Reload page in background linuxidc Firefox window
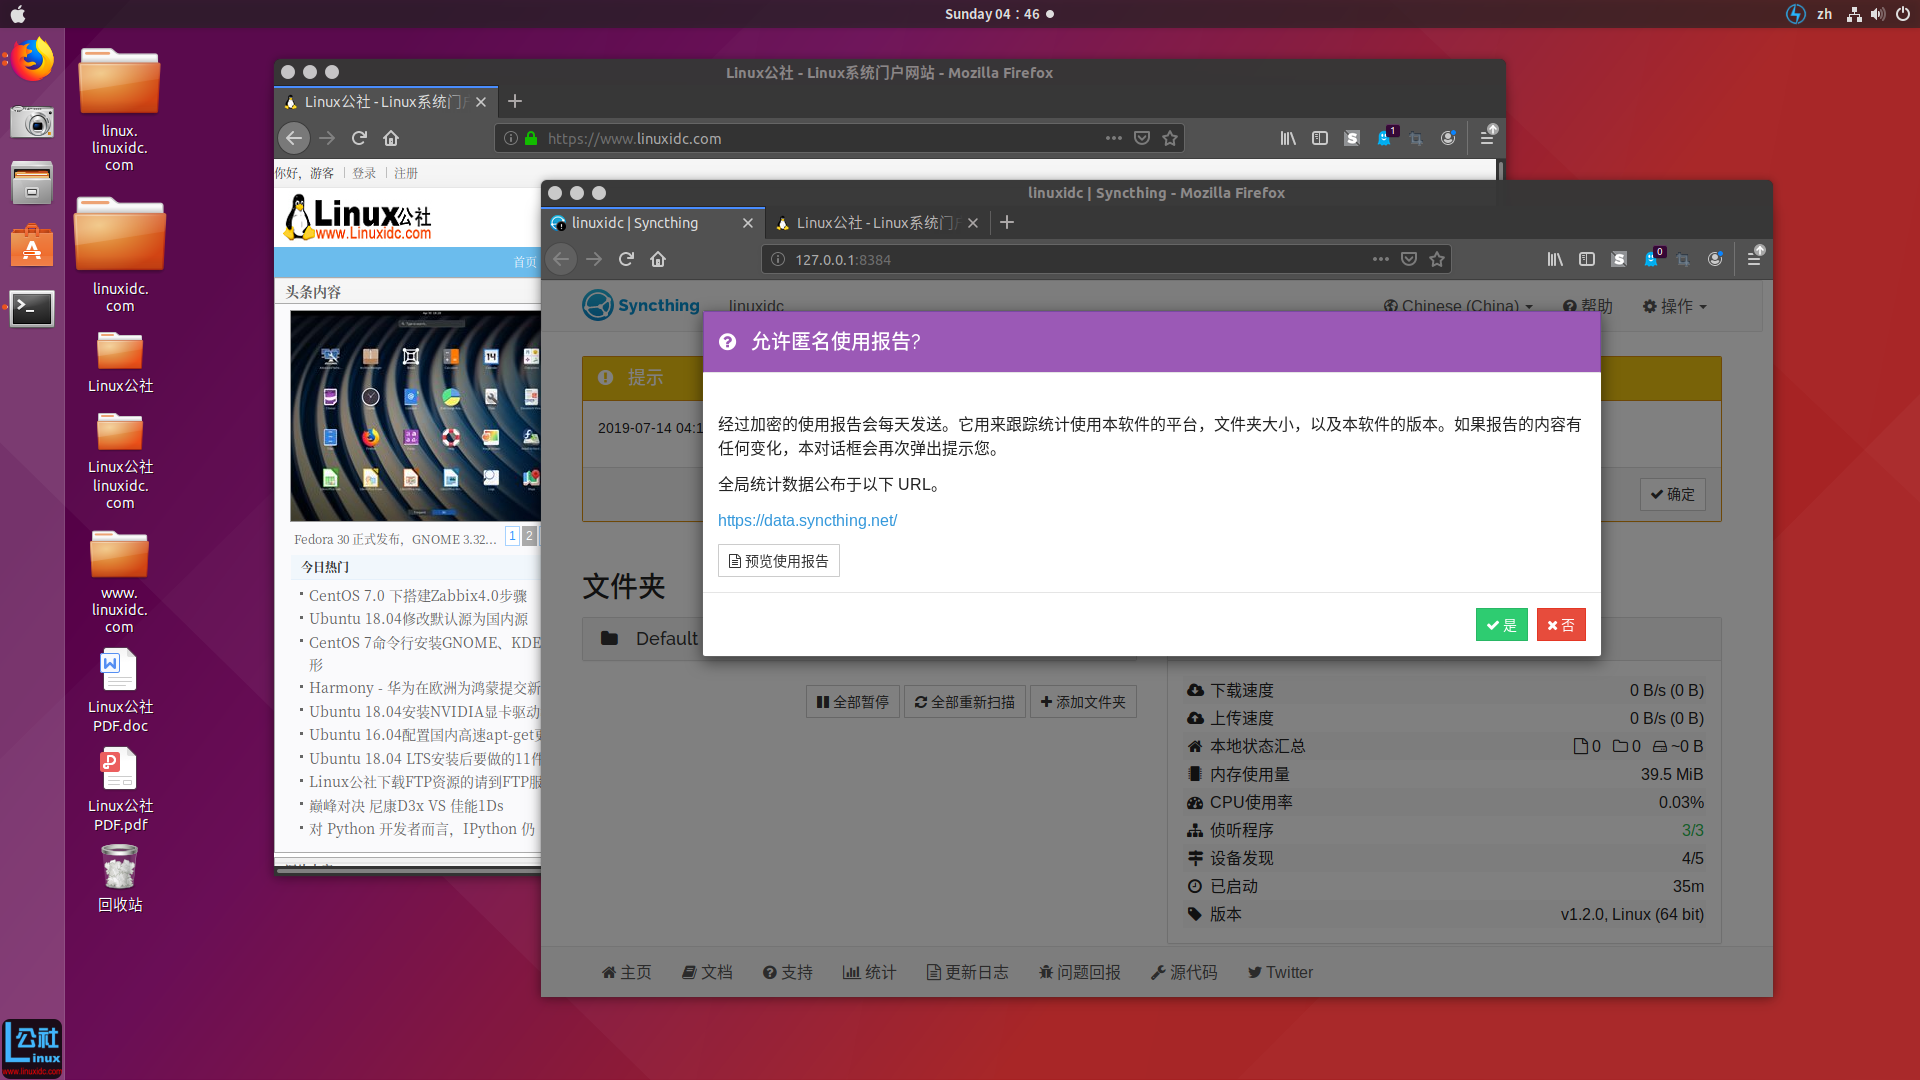The width and height of the screenshot is (1920, 1080). [359, 138]
